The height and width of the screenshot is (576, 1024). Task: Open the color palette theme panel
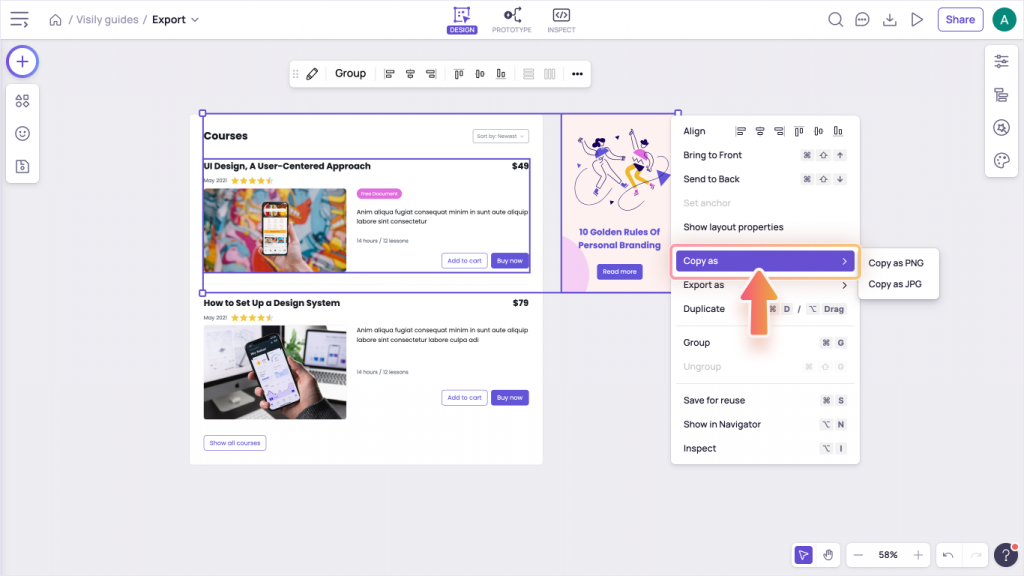pyautogui.click(x=1001, y=160)
